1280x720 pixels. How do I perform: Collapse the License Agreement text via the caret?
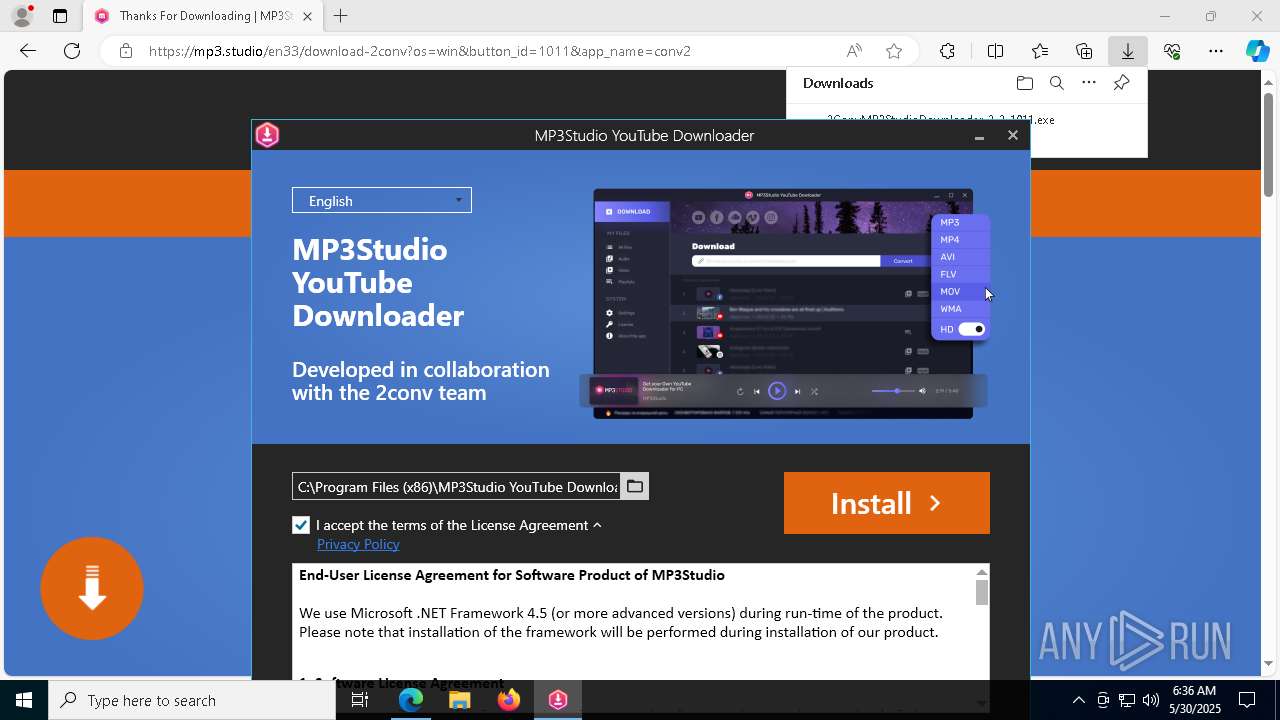597,525
